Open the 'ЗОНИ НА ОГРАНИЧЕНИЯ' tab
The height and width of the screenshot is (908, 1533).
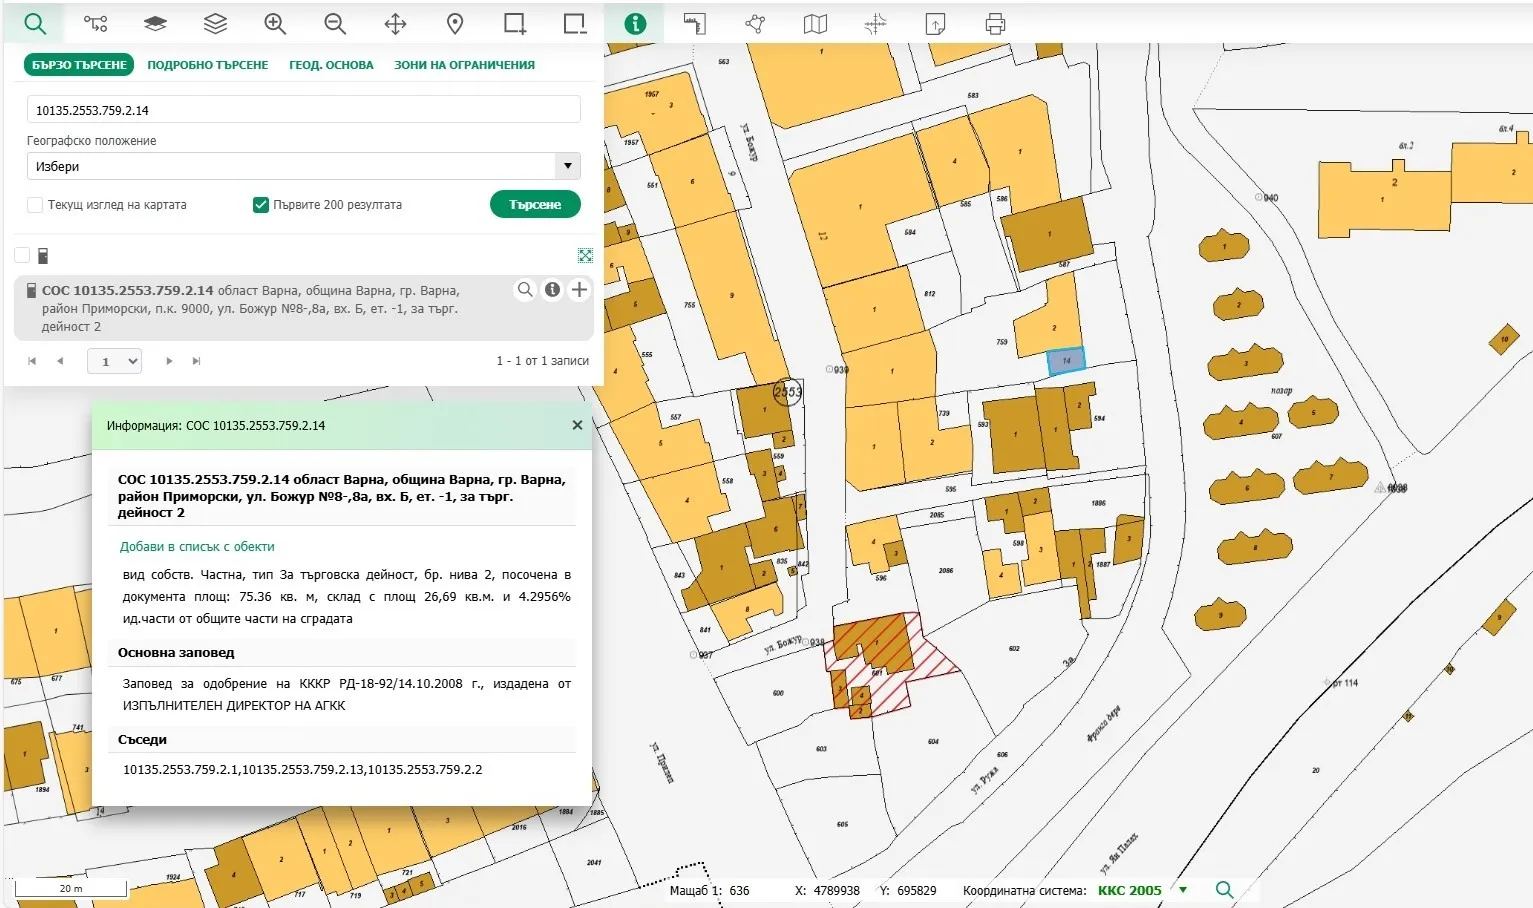464,65
